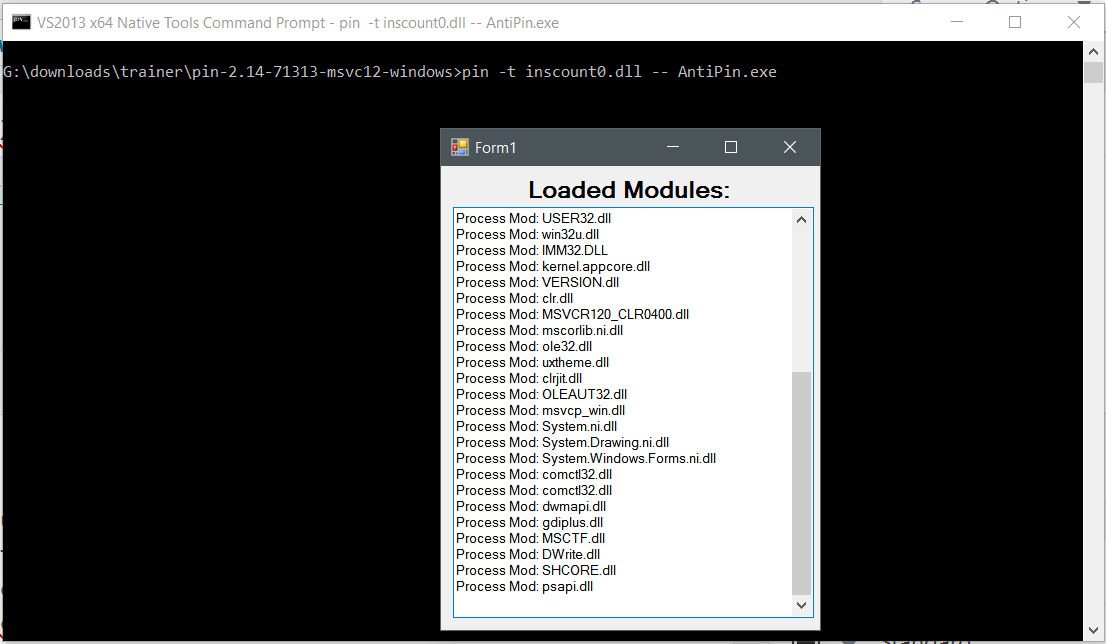Select the 'Process Mod: MSCTF.dll' entry

(530, 538)
